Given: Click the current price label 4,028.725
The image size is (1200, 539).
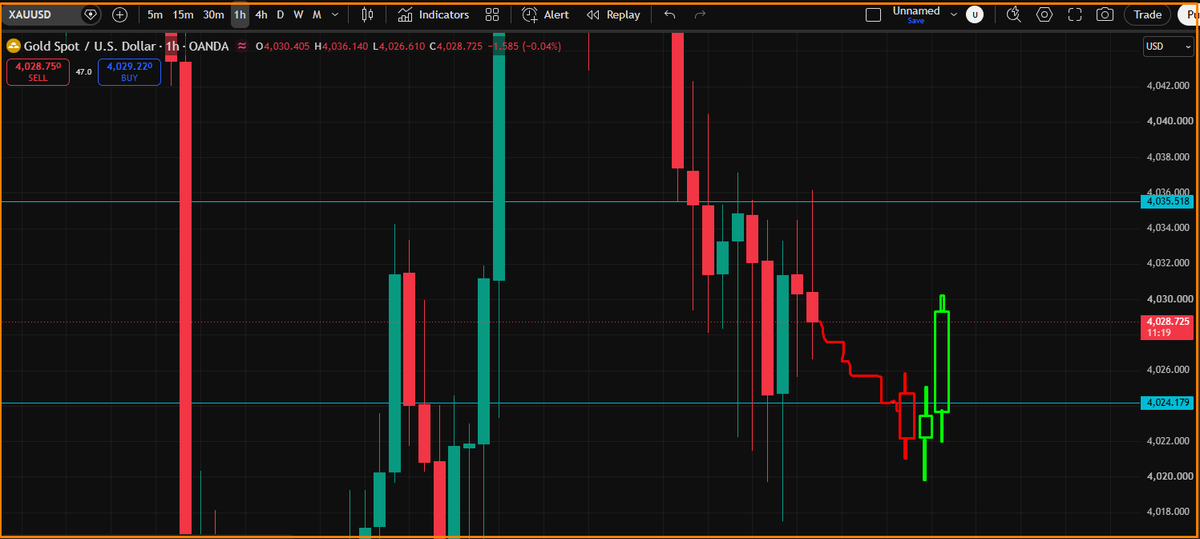Looking at the screenshot, I should coord(1166,326).
